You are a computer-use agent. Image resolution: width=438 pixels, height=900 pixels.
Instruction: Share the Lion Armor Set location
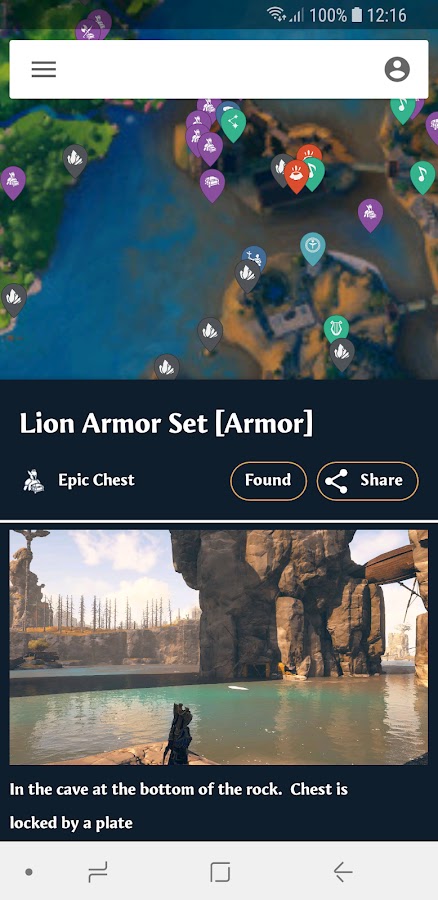tap(367, 480)
